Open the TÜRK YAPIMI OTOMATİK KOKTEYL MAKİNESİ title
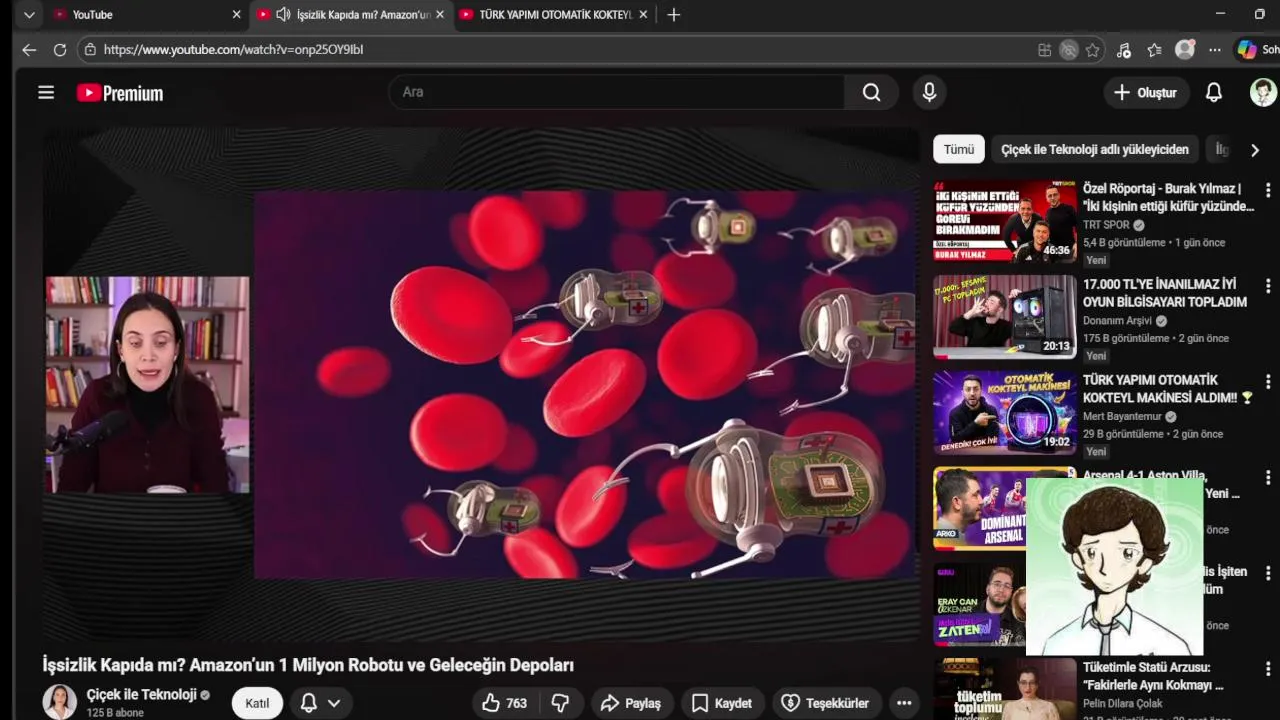The height and width of the screenshot is (720, 1280). click(1168, 389)
